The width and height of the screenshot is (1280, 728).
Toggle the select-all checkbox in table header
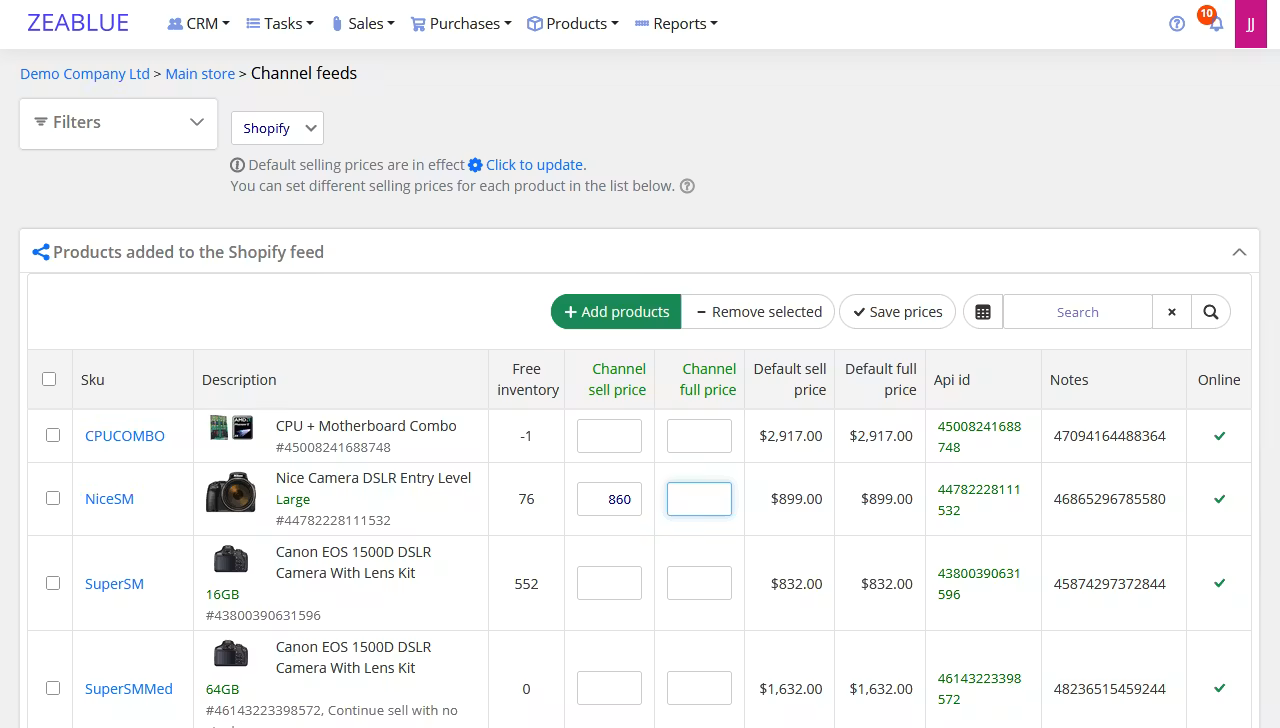click(x=49, y=379)
